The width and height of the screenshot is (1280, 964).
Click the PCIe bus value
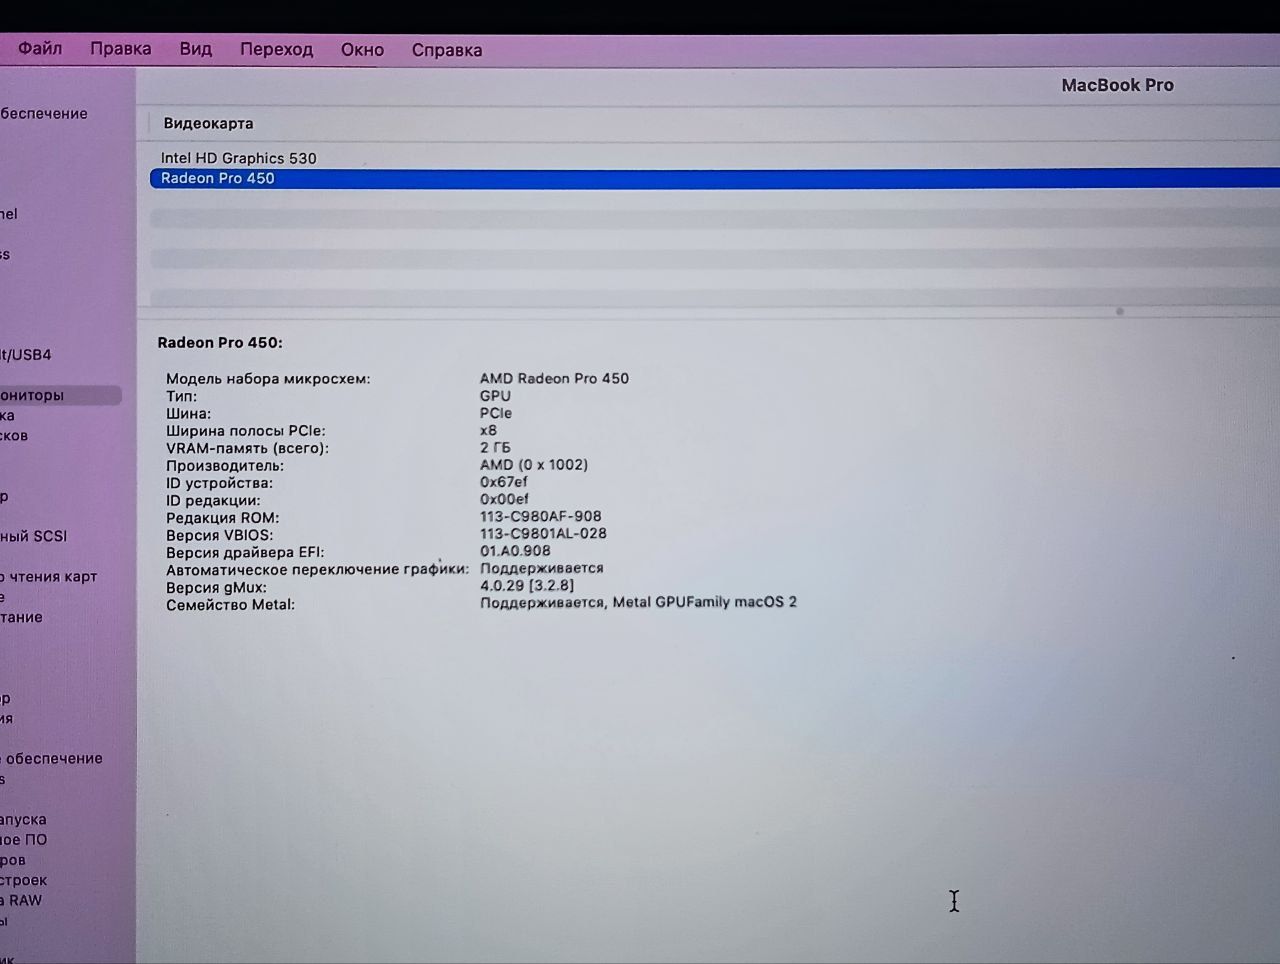tap(496, 412)
